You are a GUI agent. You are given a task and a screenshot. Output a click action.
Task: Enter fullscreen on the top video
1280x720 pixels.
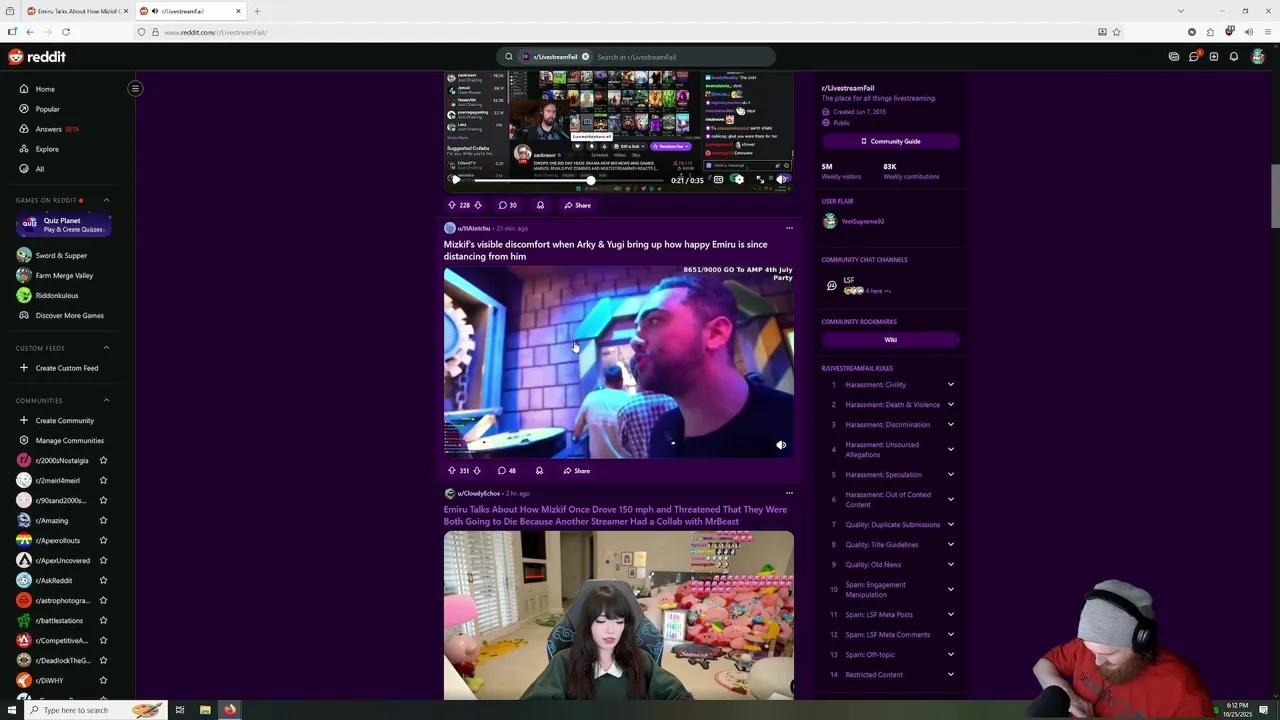coord(760,180)
